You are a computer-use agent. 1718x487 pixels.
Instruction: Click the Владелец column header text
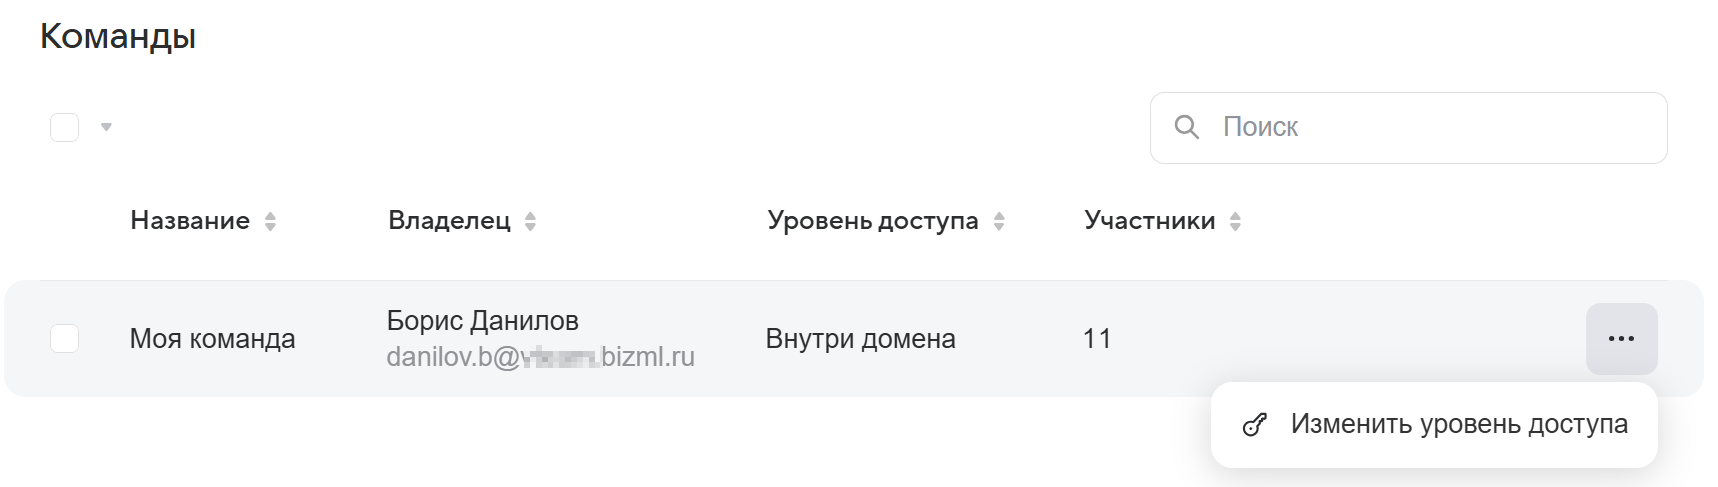coord(449,221)
